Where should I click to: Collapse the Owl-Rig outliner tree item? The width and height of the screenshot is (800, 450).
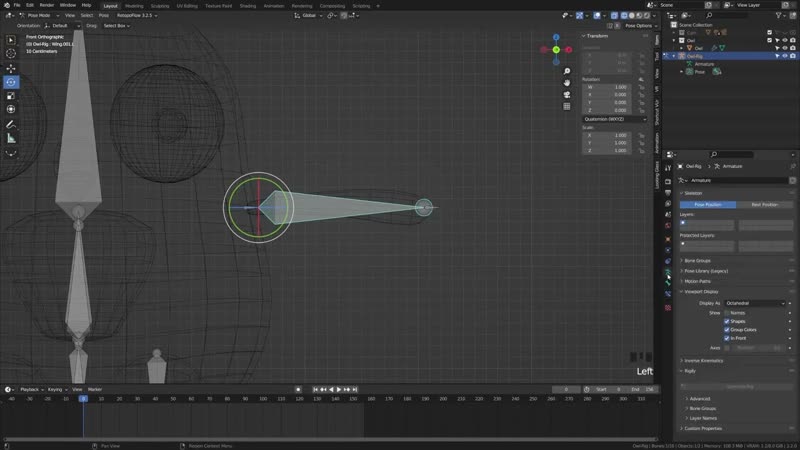(673, 56)
